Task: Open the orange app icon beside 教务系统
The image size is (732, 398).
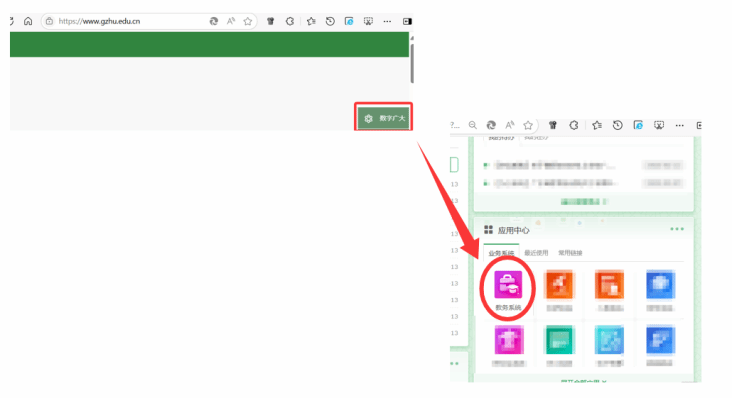Action: coord(559,284)
